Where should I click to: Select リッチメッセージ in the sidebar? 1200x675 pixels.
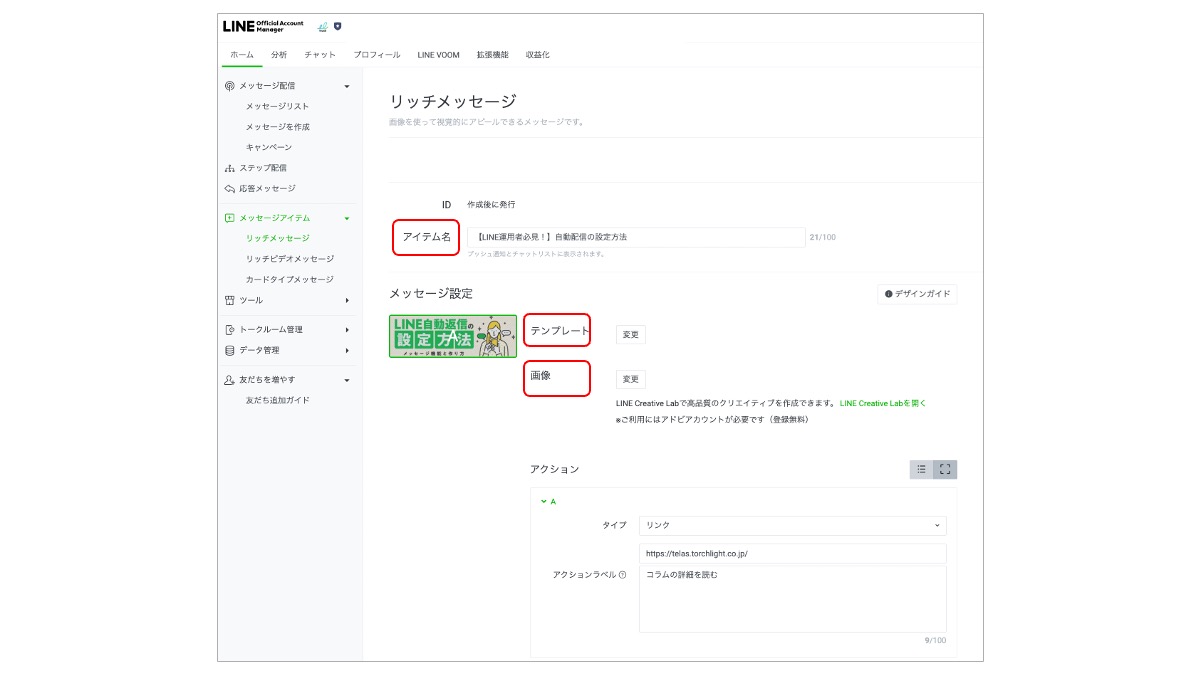[278, 238]
